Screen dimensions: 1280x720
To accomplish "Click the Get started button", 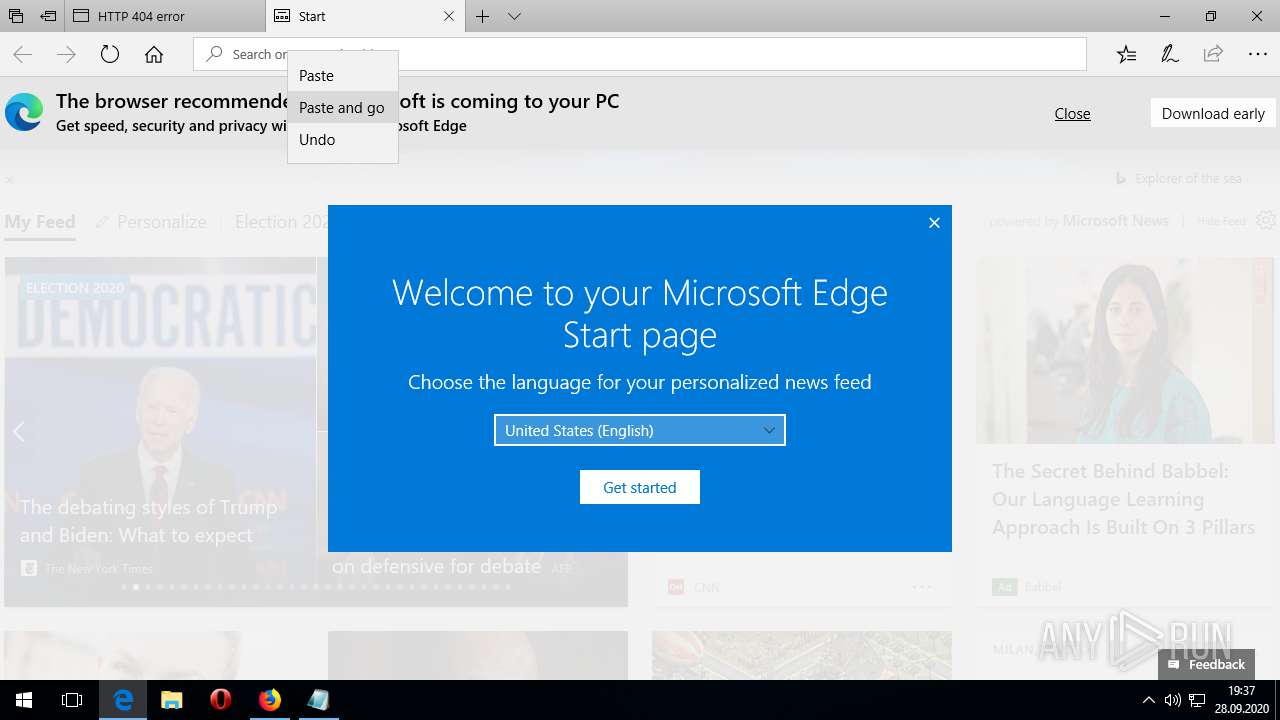I will (x=640, y=487).
